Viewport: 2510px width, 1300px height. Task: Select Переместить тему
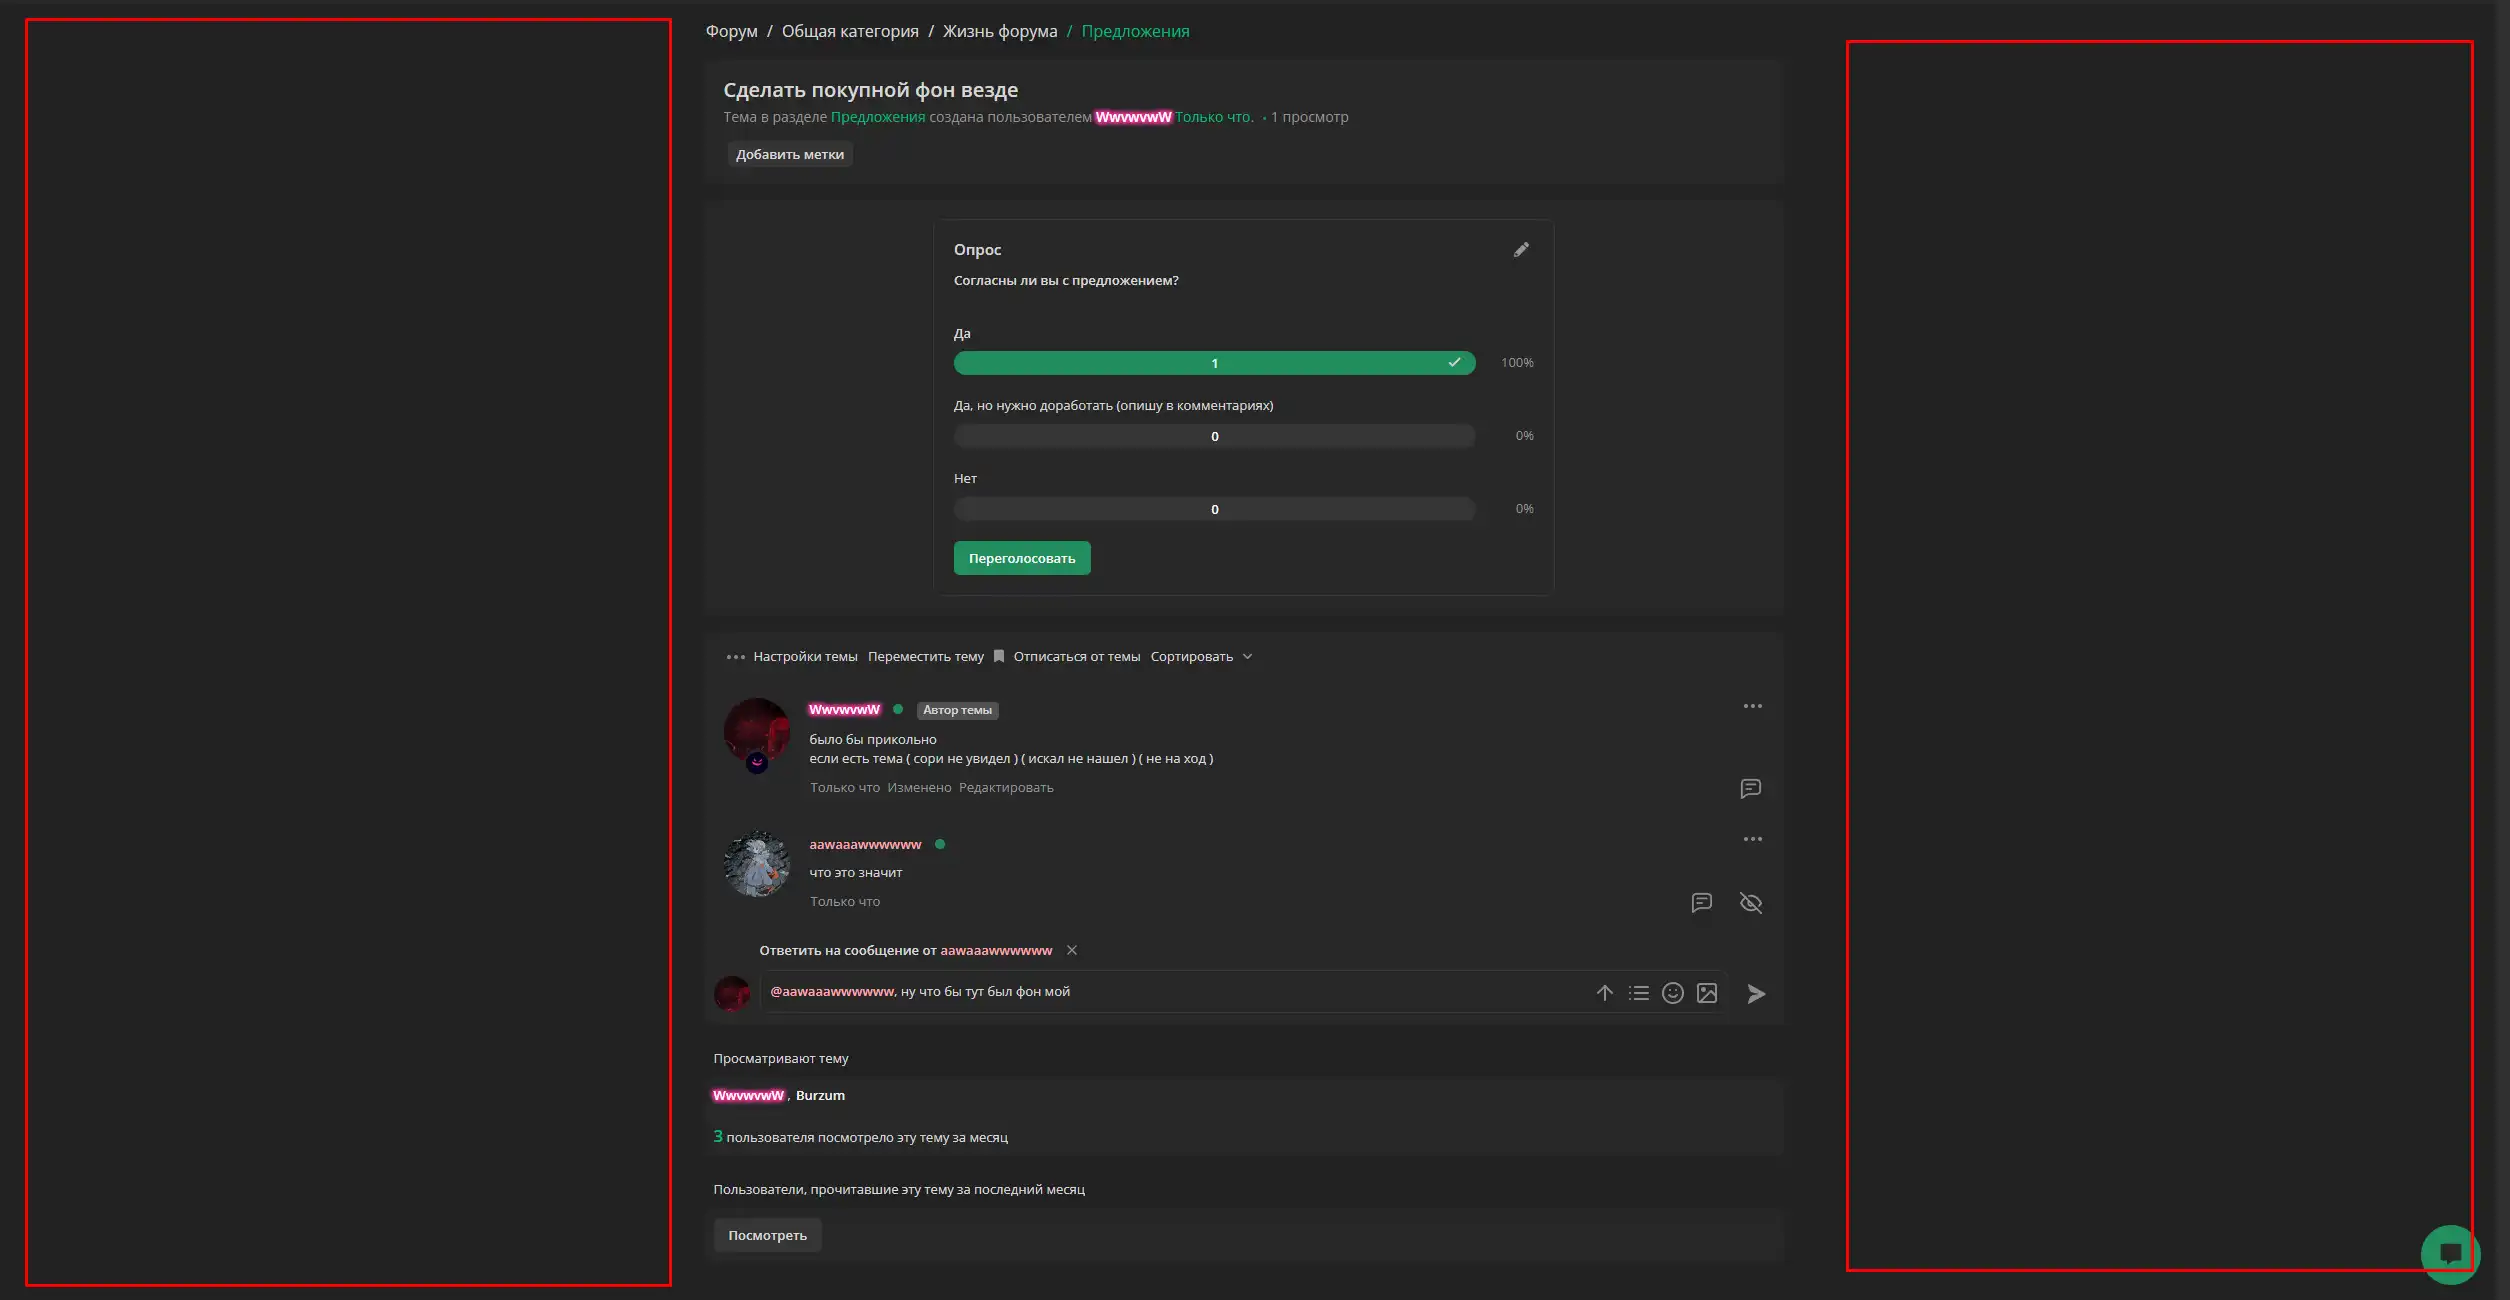926,657
